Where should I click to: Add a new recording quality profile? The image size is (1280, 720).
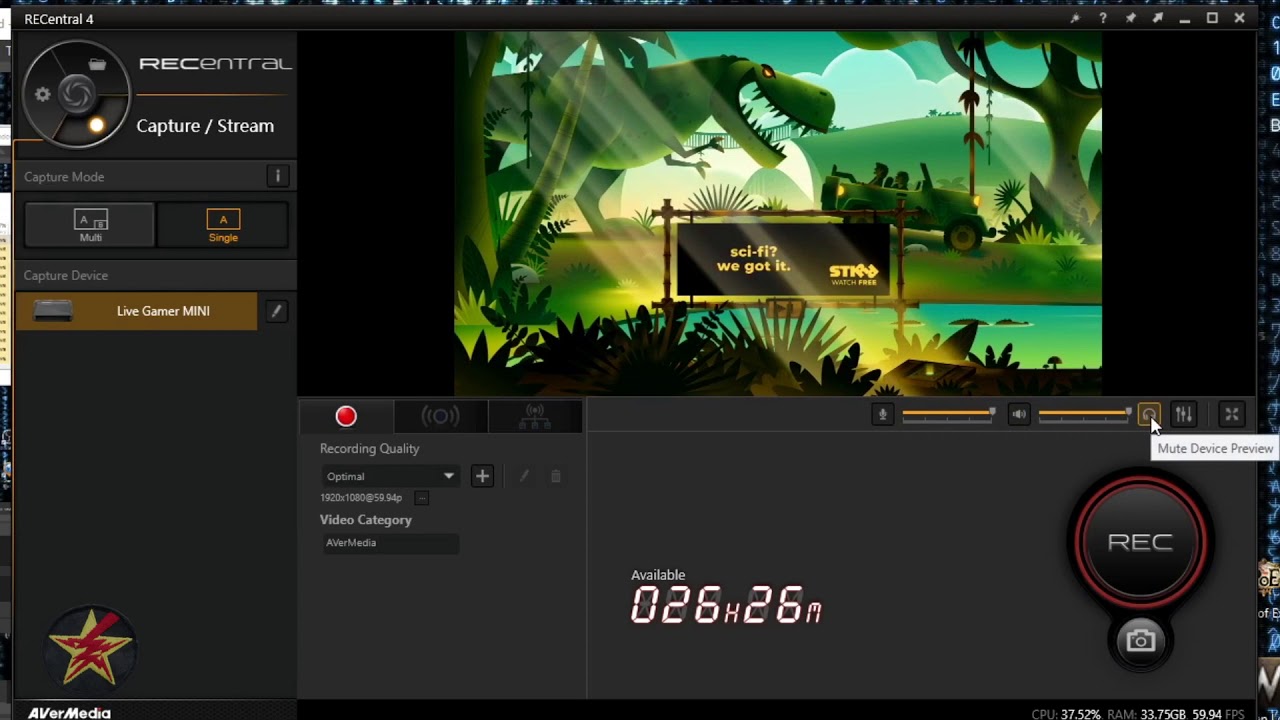[x=482, y=476]
